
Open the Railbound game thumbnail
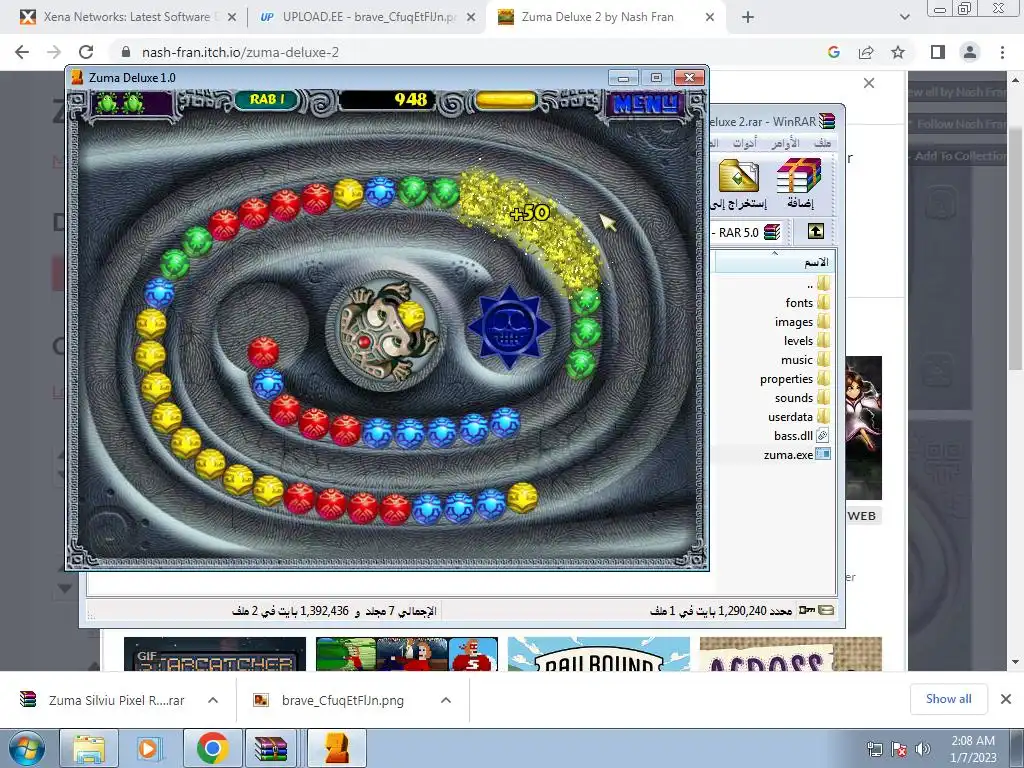(598, 654)
